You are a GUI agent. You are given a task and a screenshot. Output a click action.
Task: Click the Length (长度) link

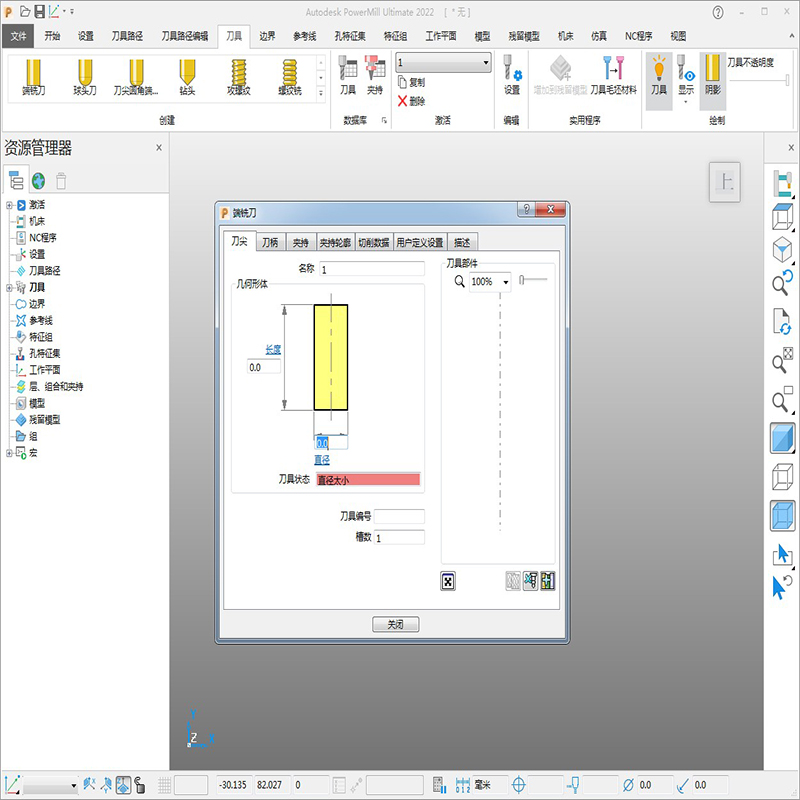pos(273,349)
